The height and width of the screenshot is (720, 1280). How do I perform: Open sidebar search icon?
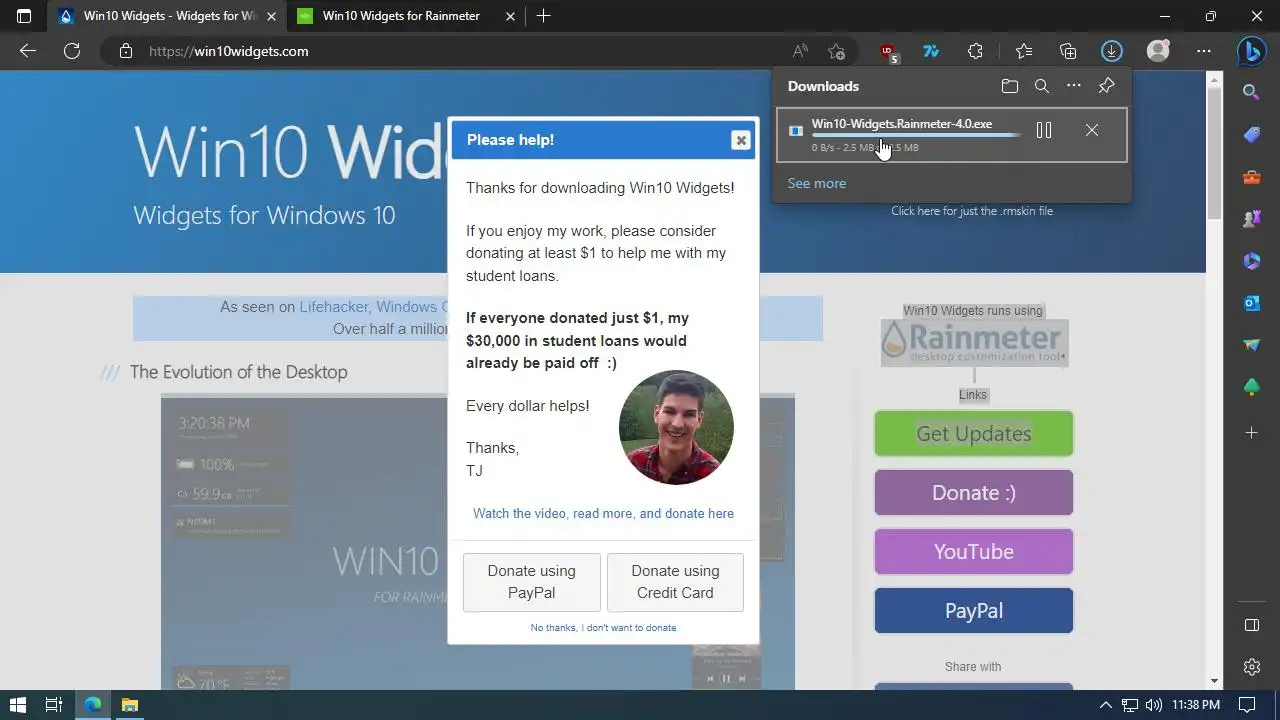[x=1251, y=92]
